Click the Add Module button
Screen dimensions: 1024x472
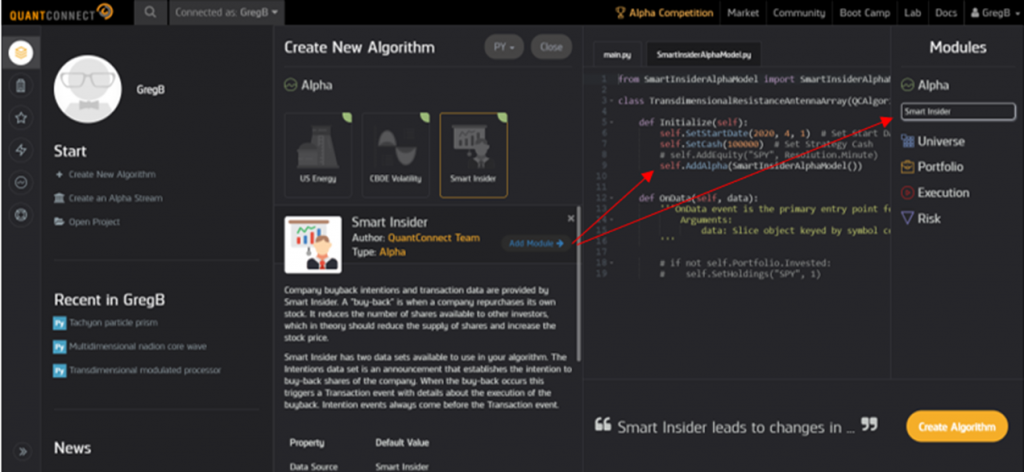point(536,244)
